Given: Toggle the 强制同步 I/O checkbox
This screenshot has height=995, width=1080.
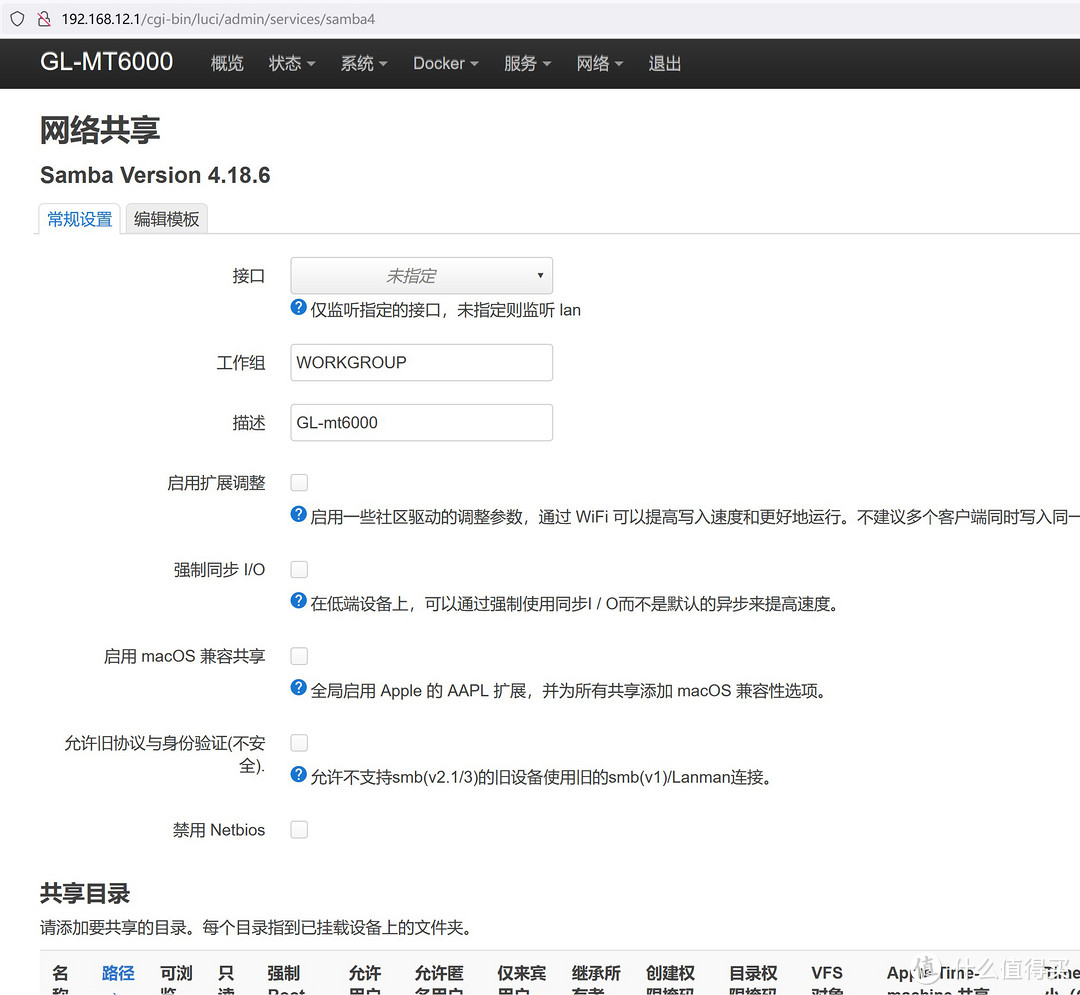Looking at the screenshot, I should [x=299, y=569].
